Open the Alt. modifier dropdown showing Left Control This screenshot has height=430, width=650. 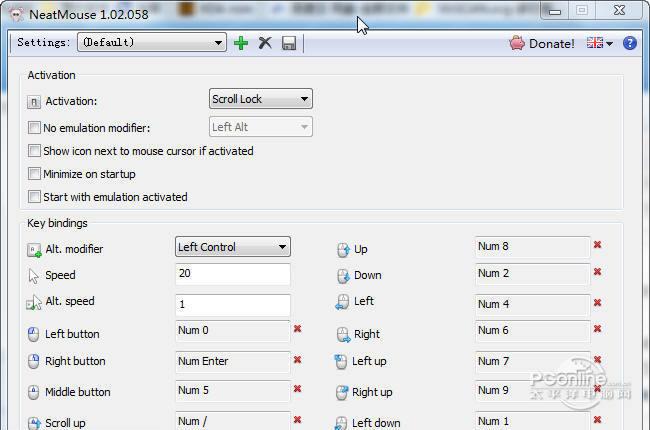click(233, 247)
